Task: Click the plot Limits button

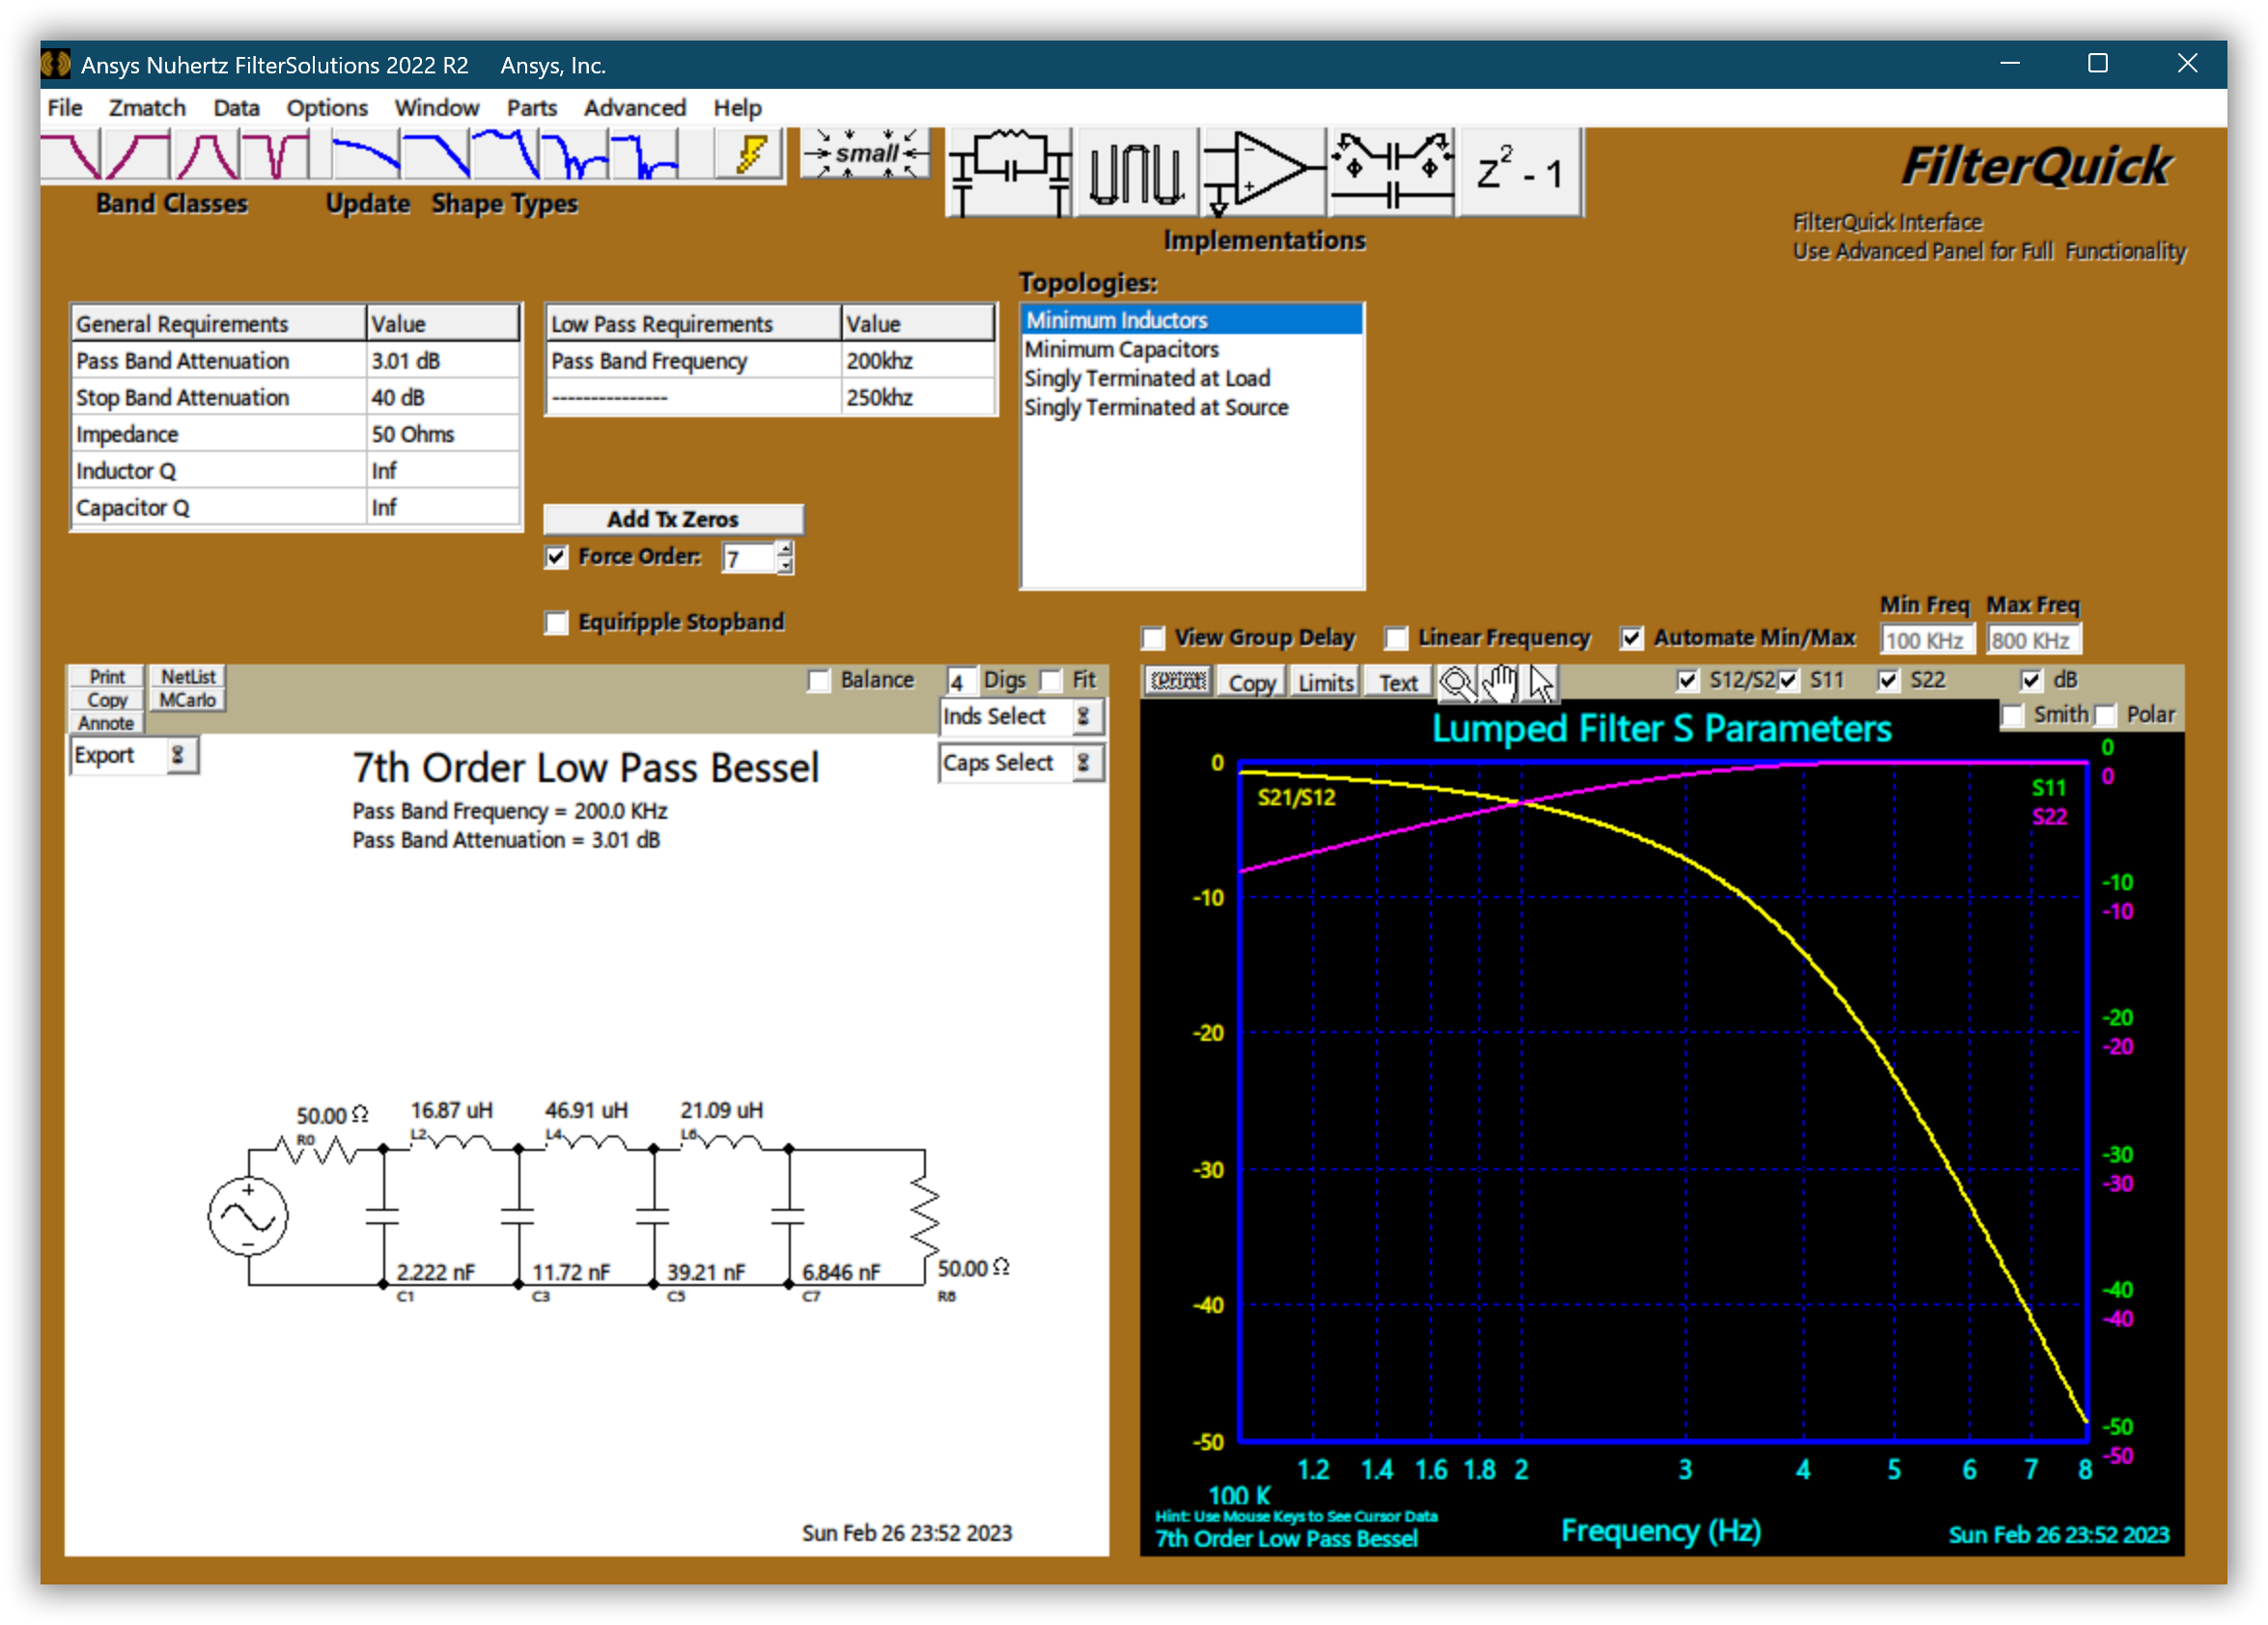Action: tap(1326, 683)
